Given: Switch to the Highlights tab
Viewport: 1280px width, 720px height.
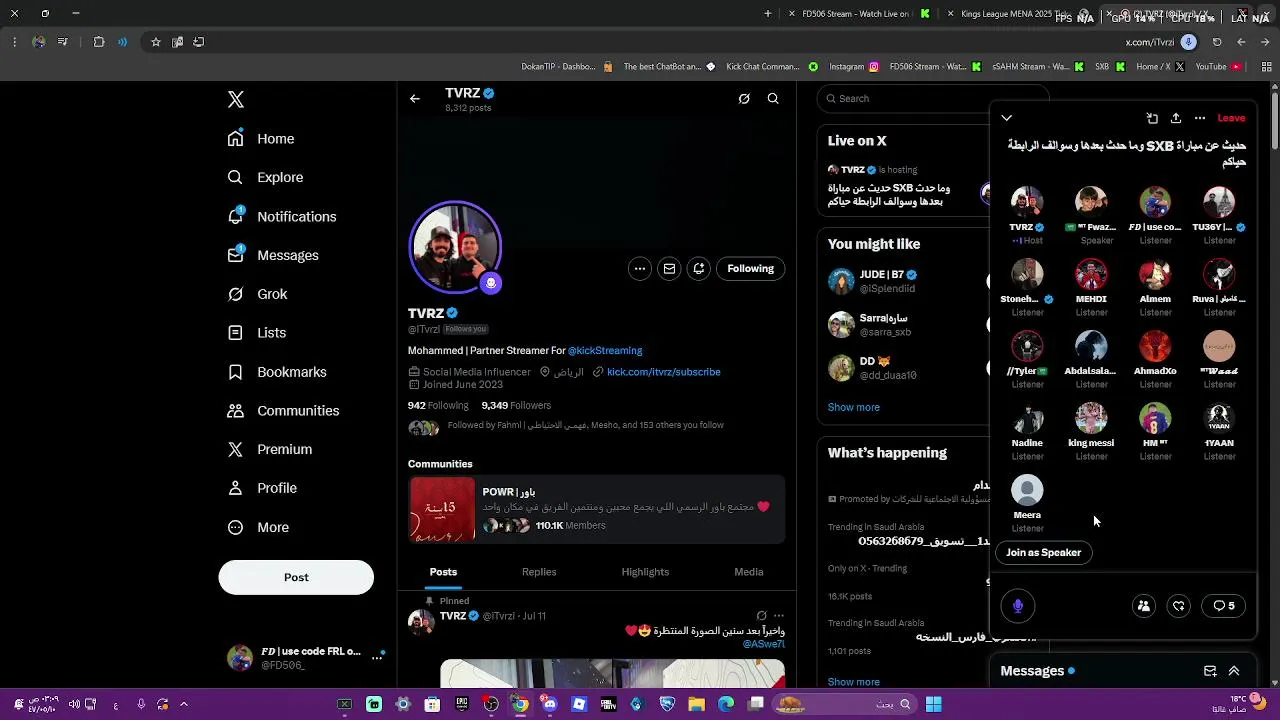Looking at the screenshot, I should [x=645, y=572].
